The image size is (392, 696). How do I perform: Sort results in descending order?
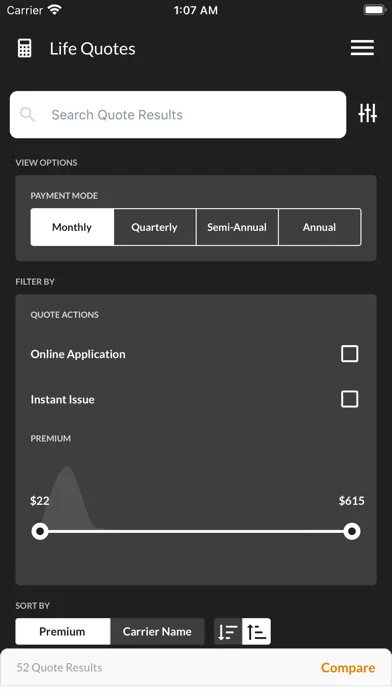[228, 631]
